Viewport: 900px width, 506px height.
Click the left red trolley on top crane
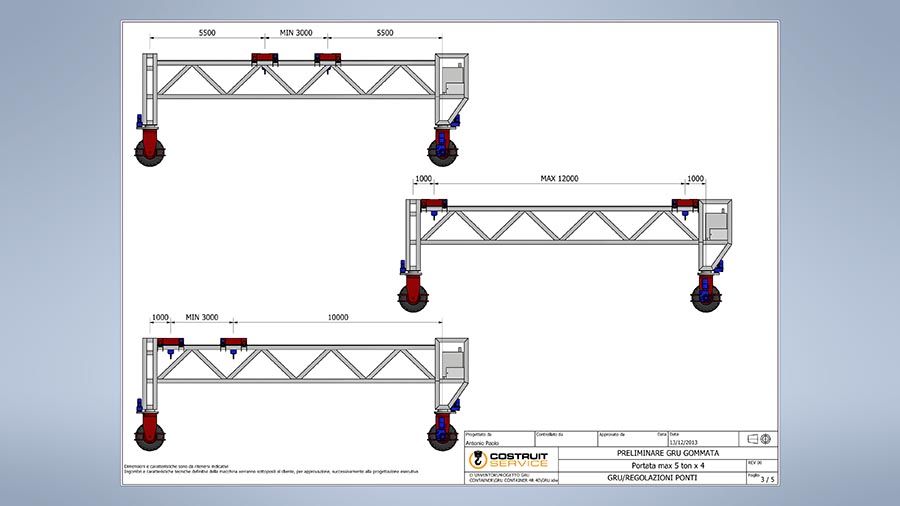pos(264,59)
